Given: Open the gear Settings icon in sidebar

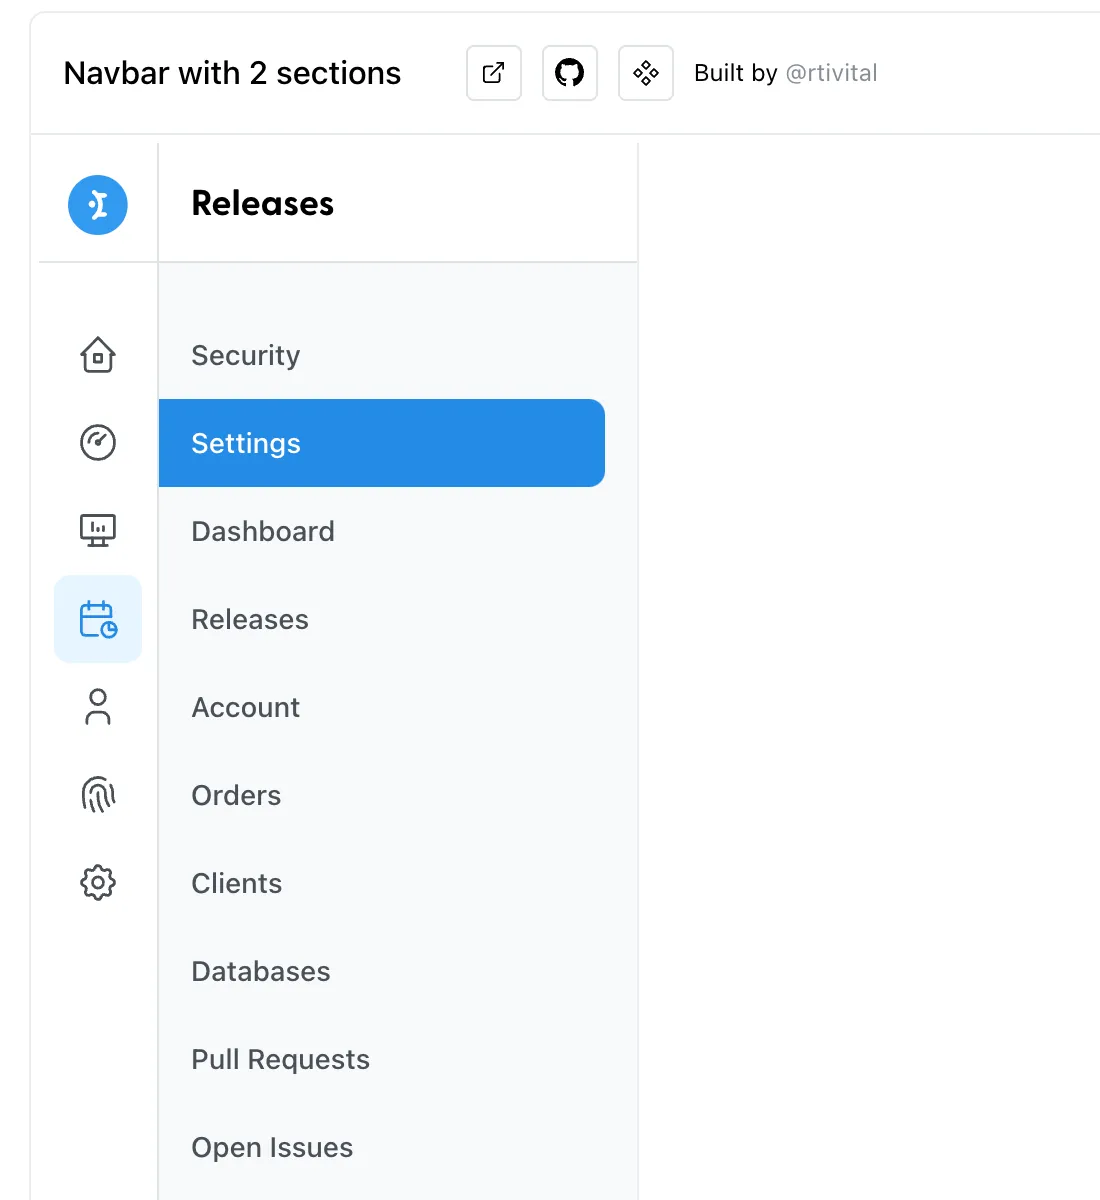Looking at the screenshot, I should (98, 883).
